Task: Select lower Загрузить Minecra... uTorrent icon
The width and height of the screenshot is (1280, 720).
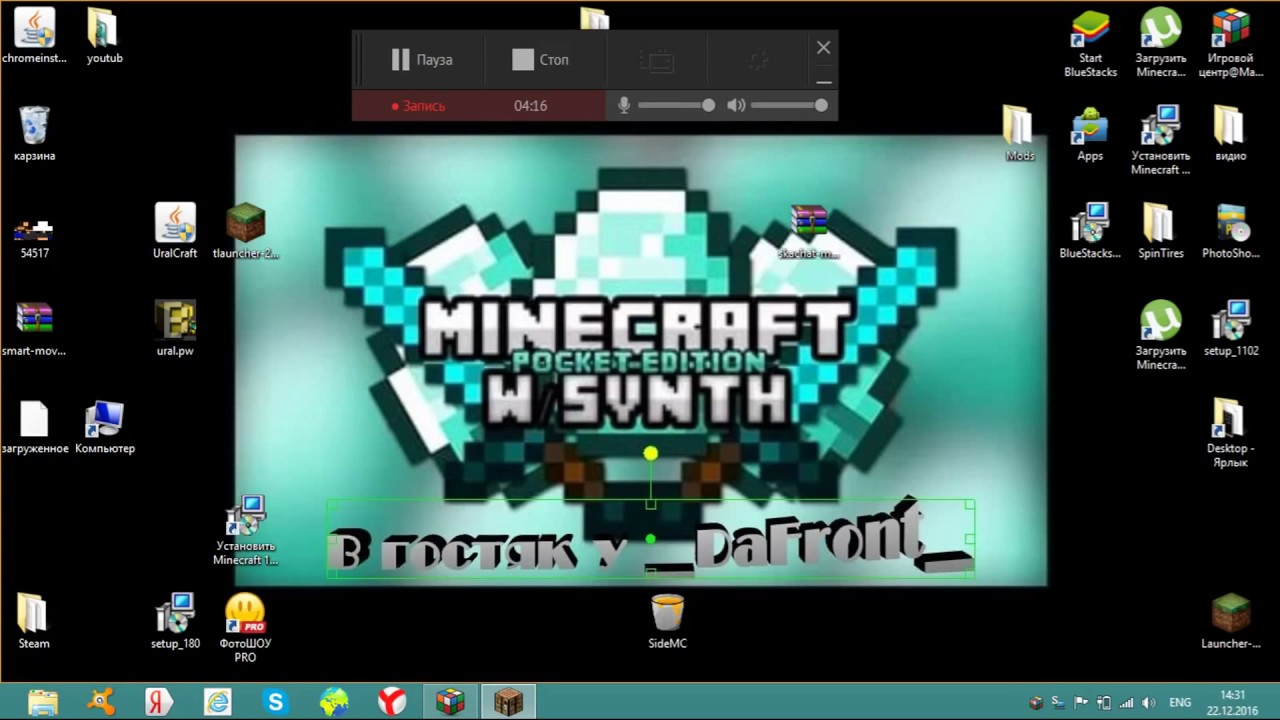Action: pyautogui.click(x=1160, y=335)
